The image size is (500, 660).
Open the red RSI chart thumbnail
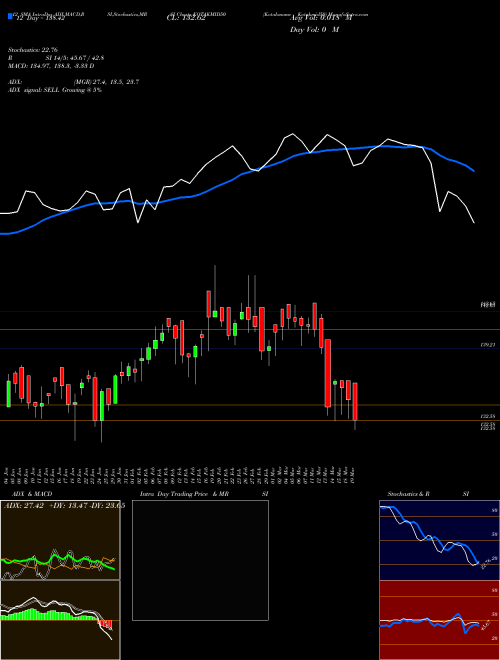pyautogui.click(x=439, y=620)
